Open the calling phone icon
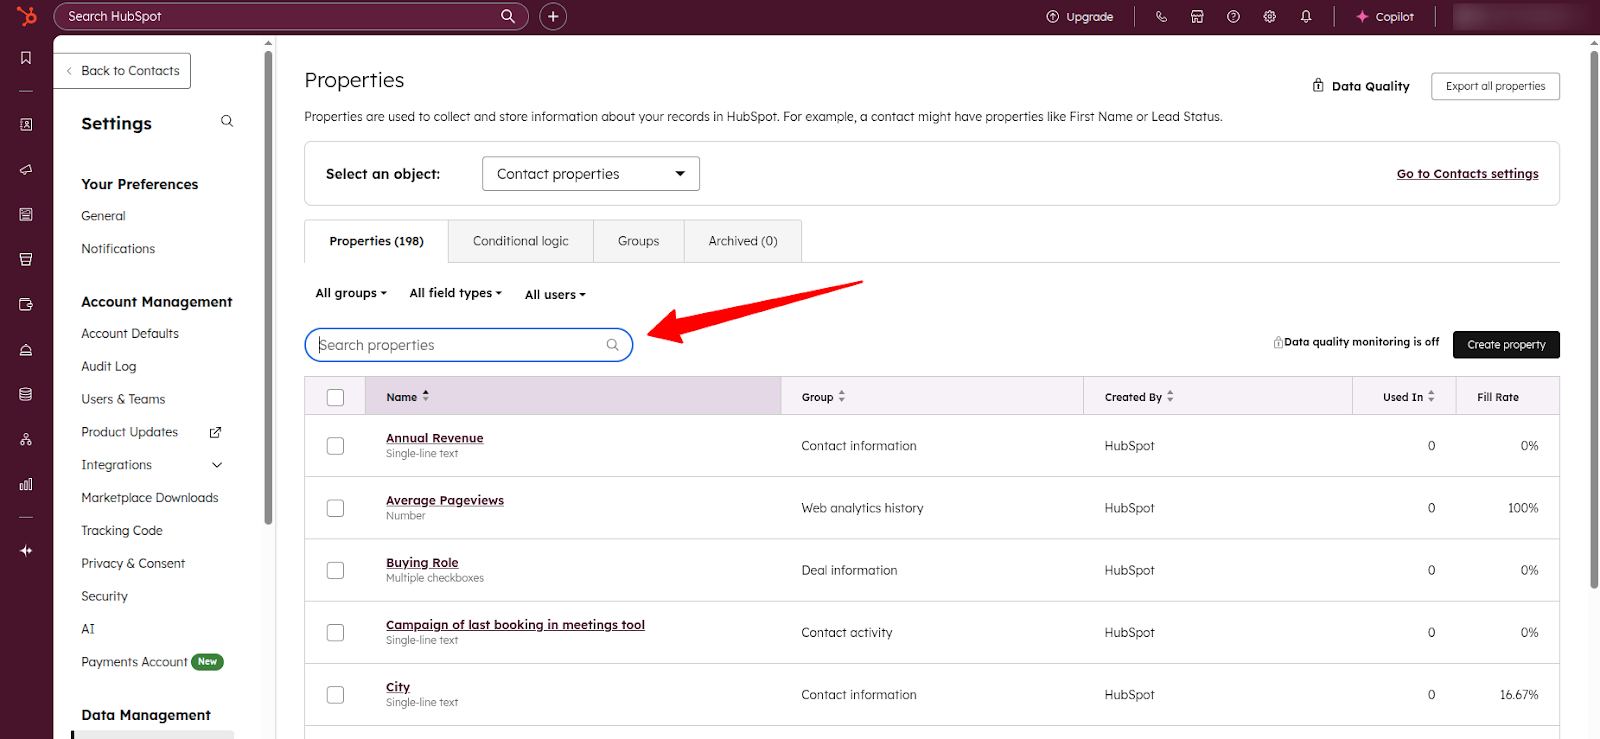Viewport: 1600px width, 739px height. point(1161,16)
